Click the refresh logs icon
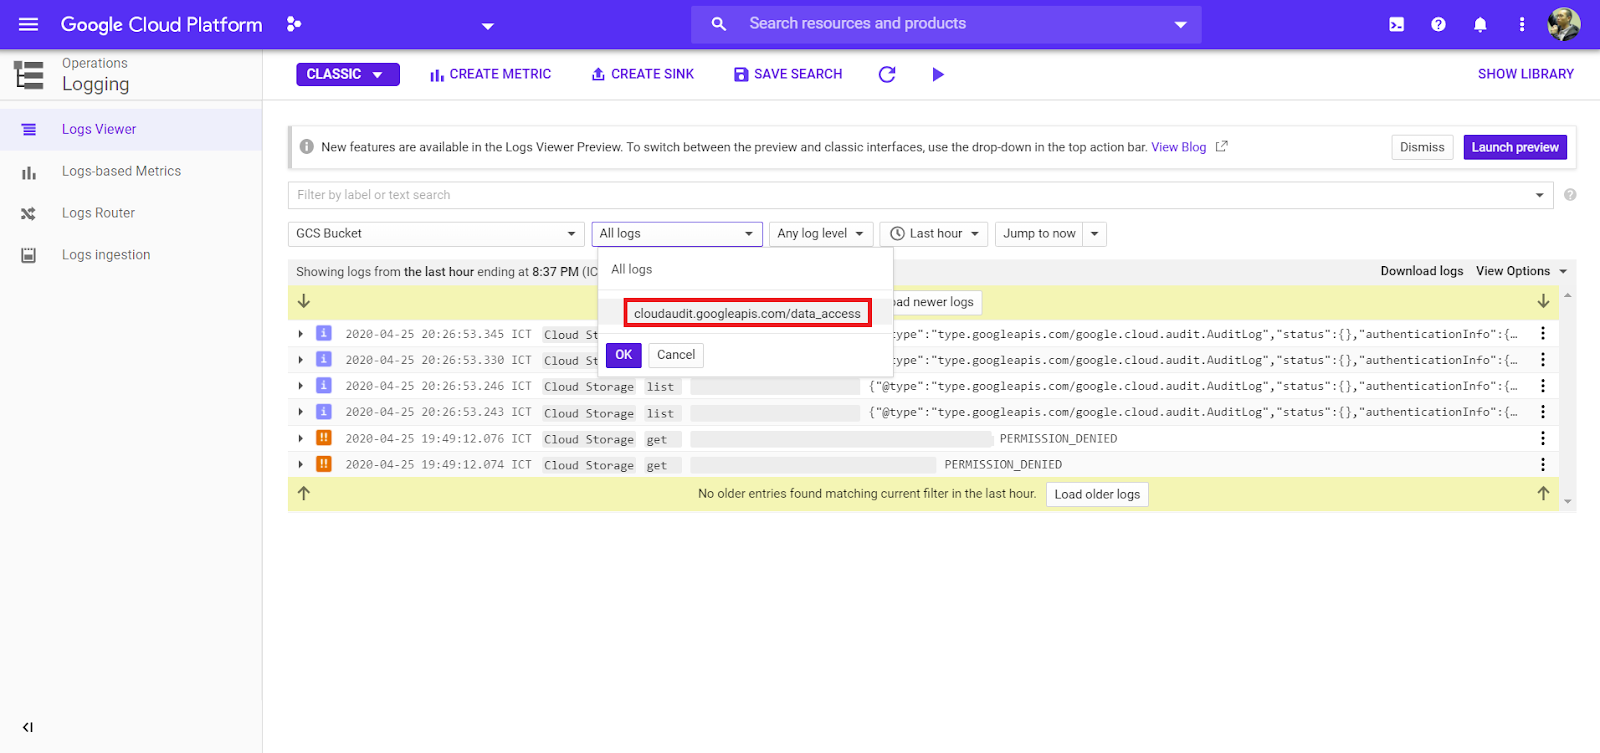1600x753 pixels. coord(887,74)
